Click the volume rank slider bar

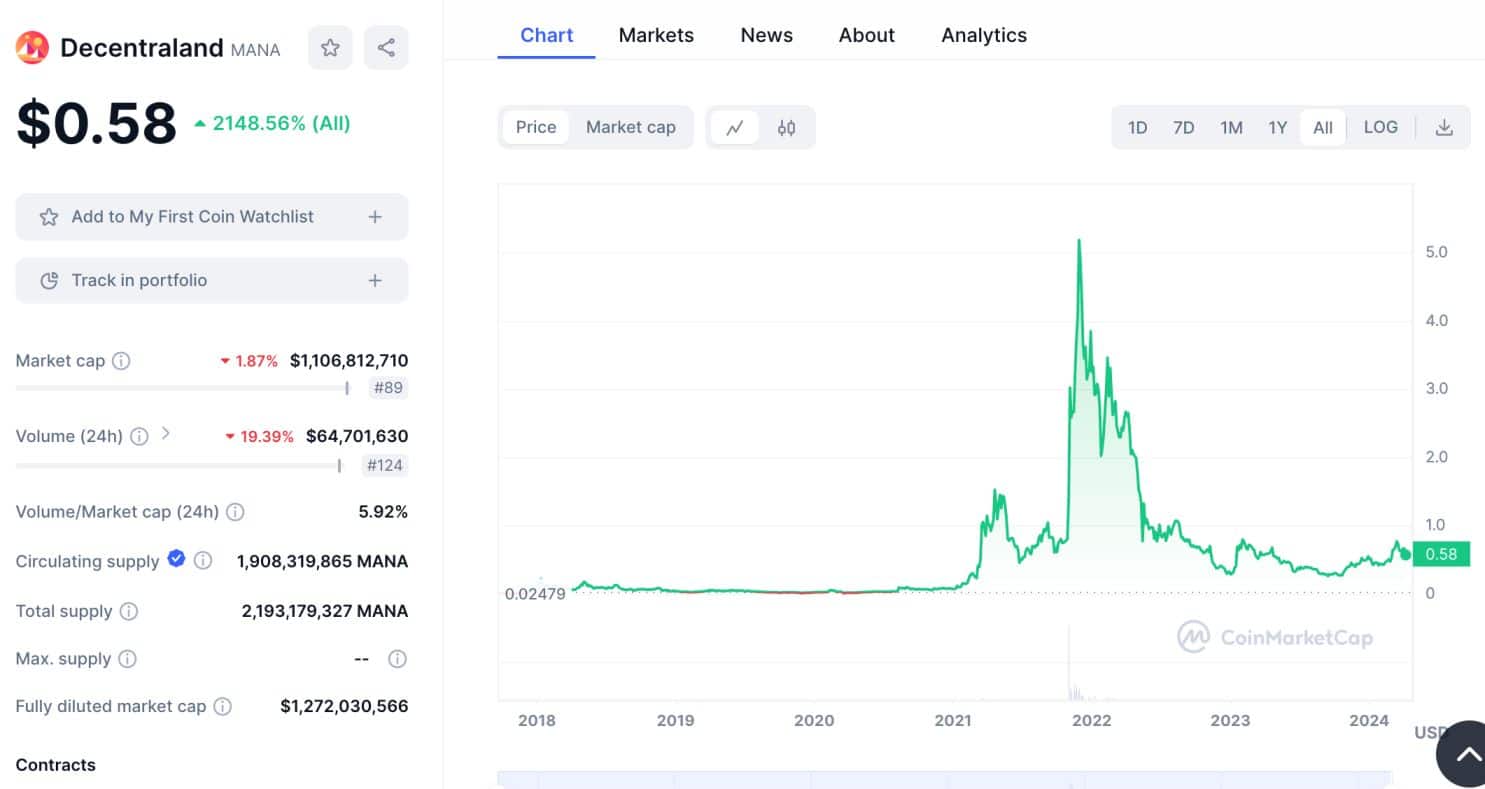click(179, 465)
